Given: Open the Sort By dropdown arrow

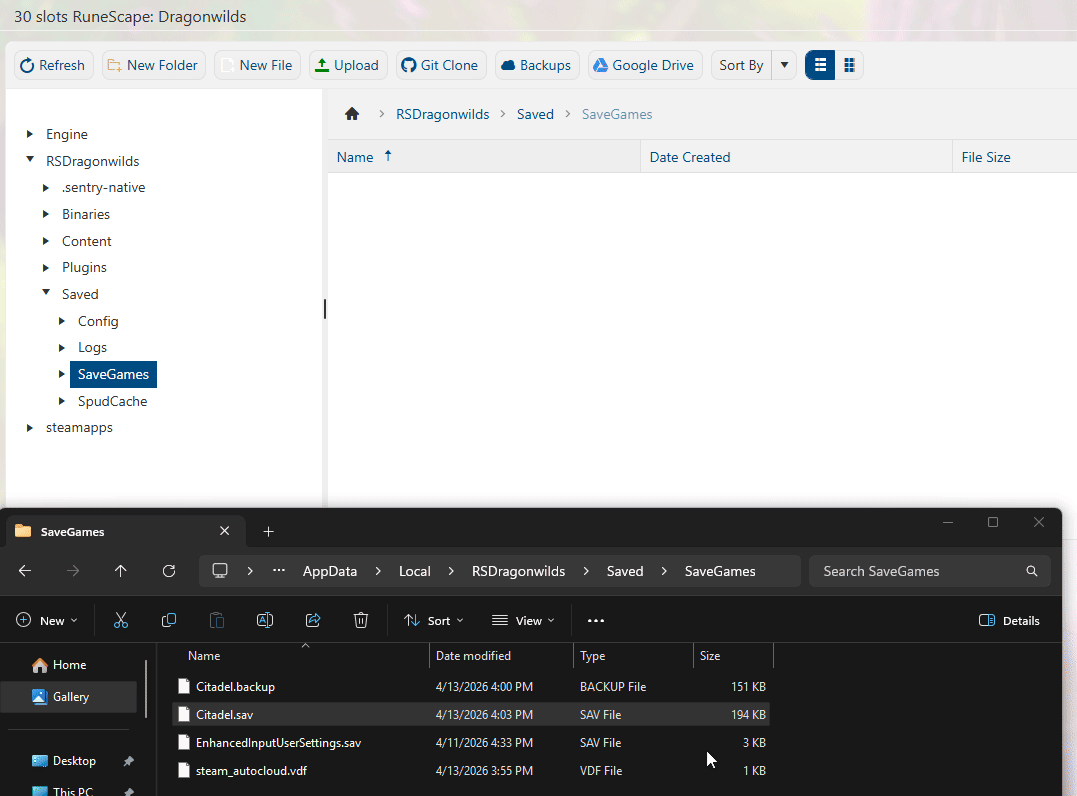Looking at the screenshot, I should point(784,65).
